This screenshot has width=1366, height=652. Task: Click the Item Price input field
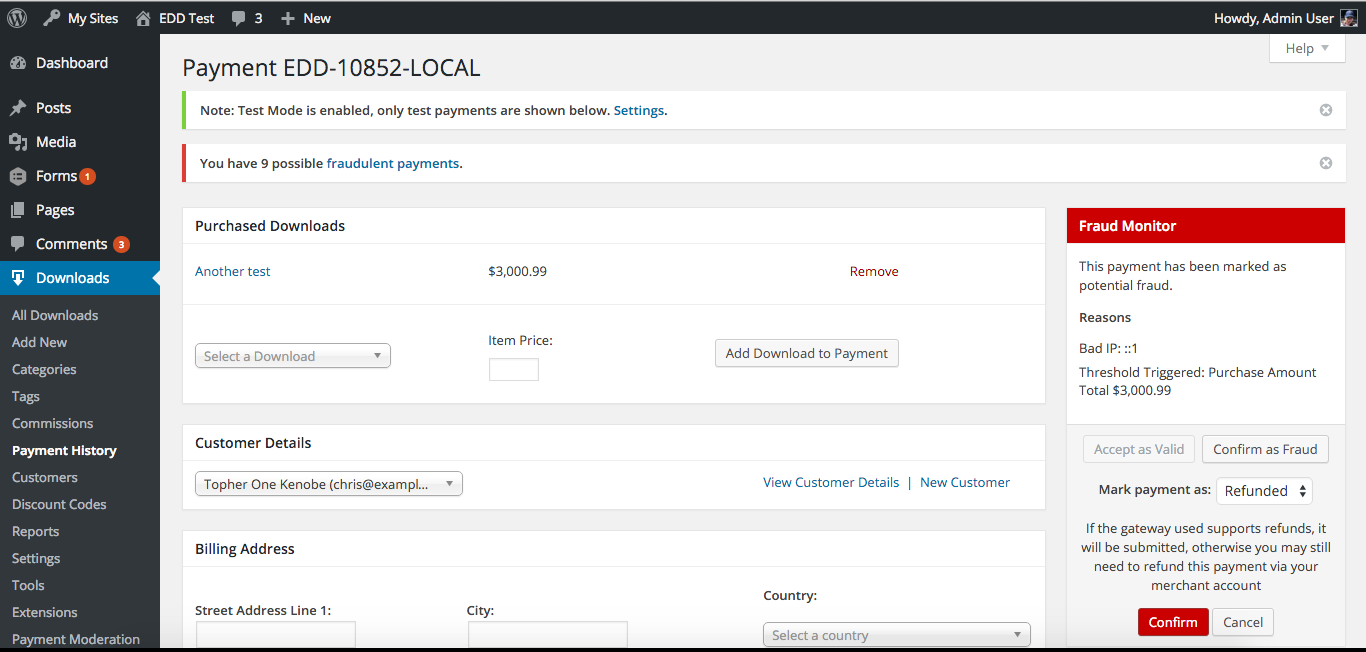pyautogui.click(x=513, y=370)
